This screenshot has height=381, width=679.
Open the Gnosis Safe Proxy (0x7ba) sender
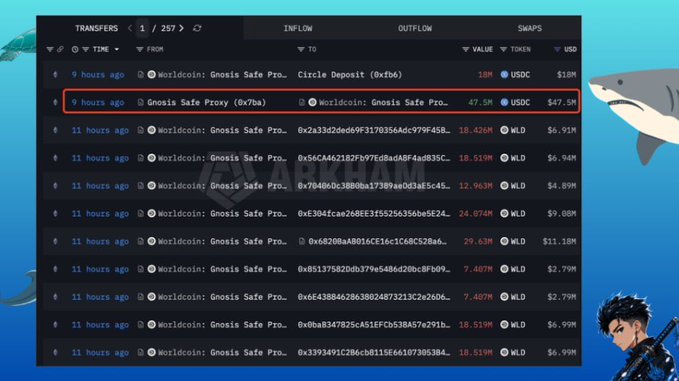[x=206, y=102]
